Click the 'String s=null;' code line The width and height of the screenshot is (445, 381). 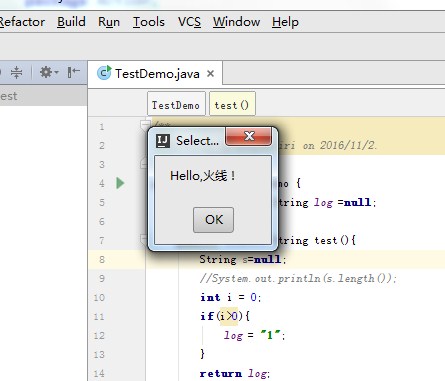243,259
